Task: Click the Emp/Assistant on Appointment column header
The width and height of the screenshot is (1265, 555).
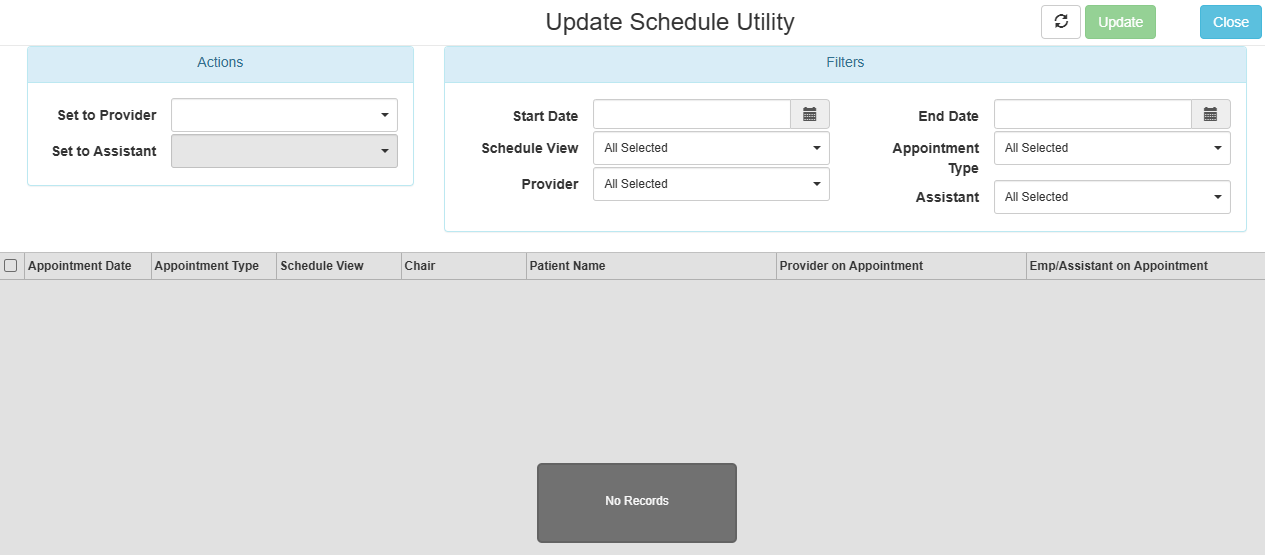Action: pyautogui.click(x=1146, y=266)
